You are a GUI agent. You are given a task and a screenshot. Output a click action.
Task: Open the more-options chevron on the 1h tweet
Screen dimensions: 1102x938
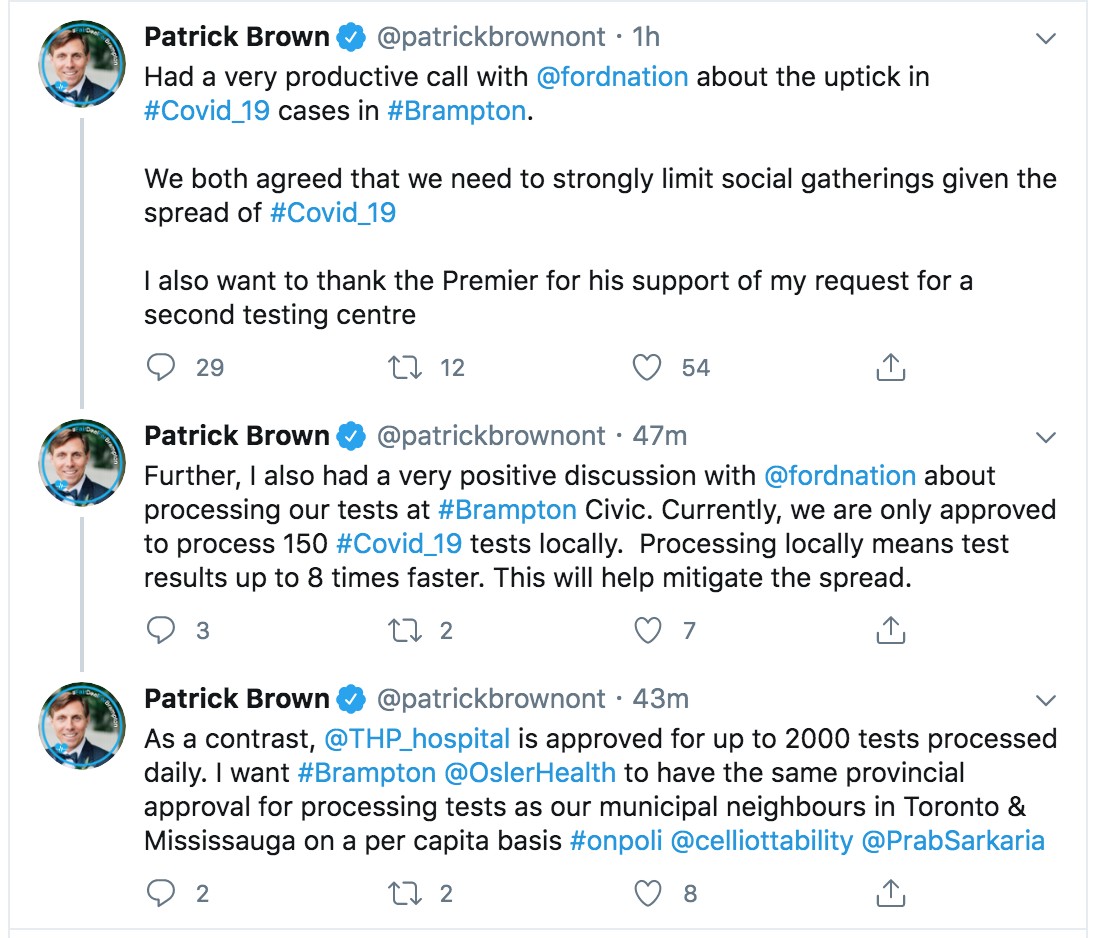1046,38
